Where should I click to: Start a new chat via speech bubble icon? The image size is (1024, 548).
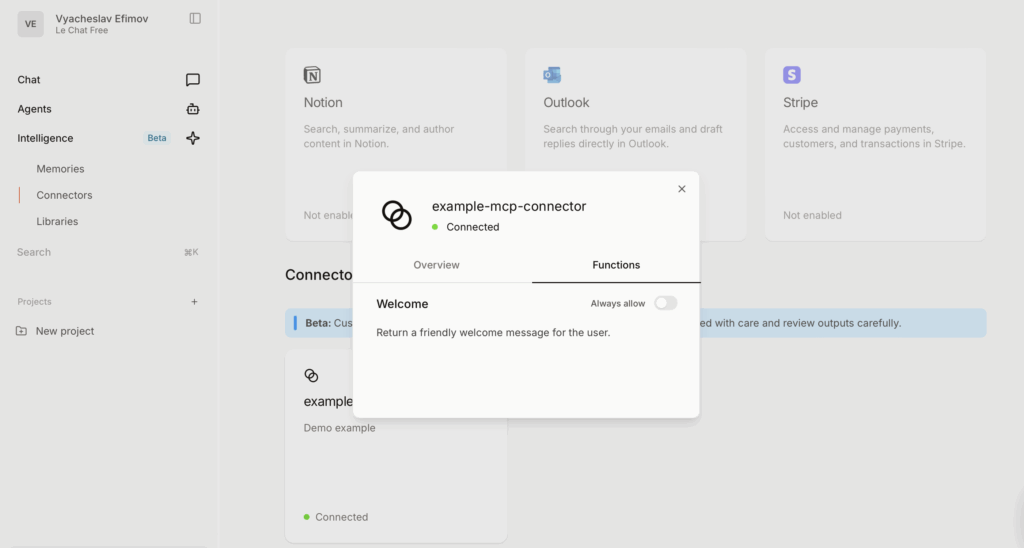(193, 80)
